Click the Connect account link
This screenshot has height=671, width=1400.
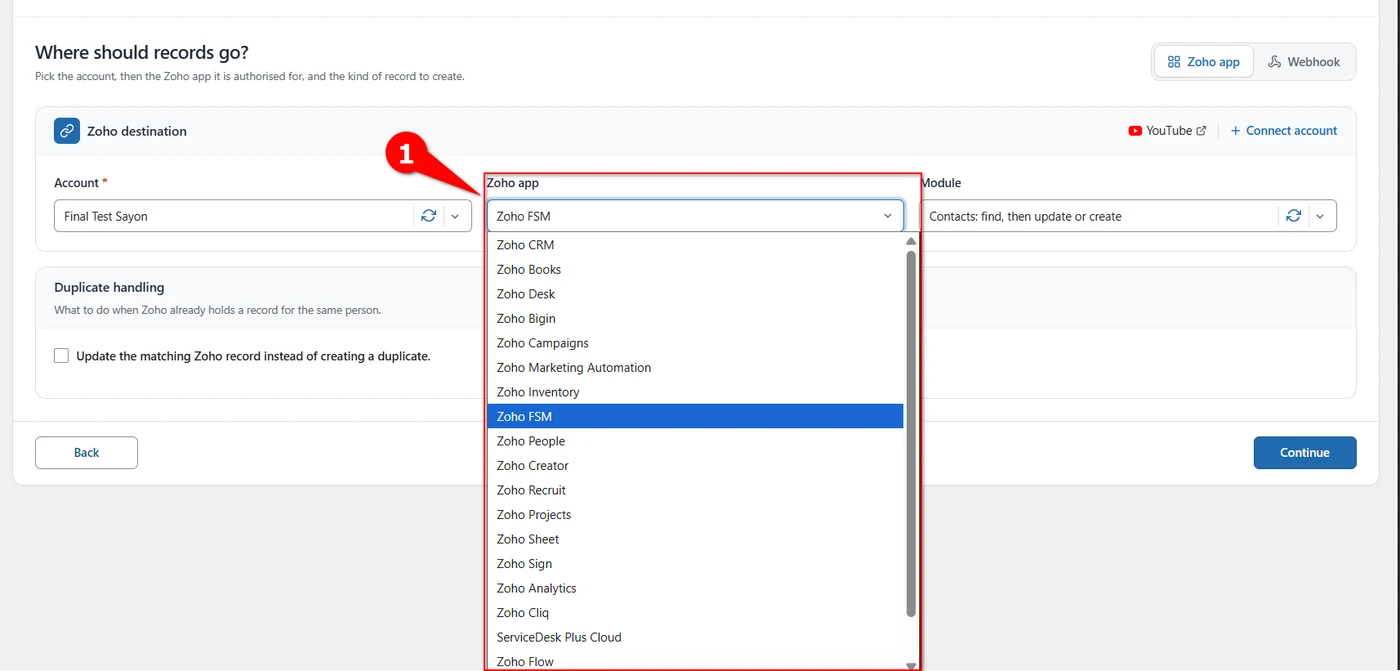1284,131
